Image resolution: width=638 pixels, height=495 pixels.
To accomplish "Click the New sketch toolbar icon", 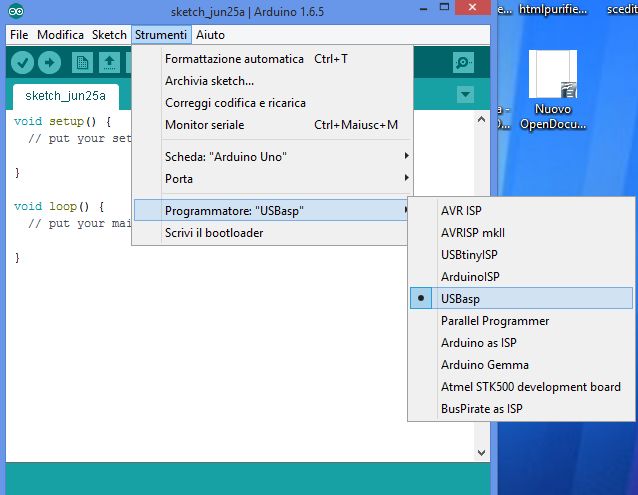I will (x=82, y=63).
